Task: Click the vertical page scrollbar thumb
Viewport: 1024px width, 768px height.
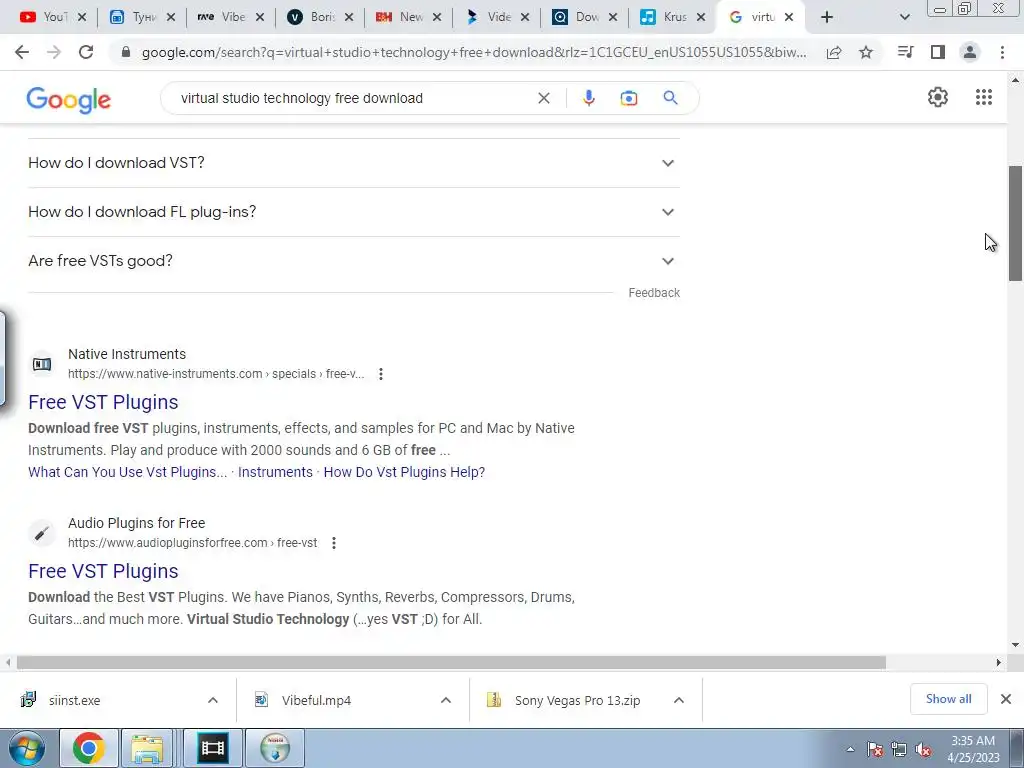Action: [x=1015, y=223]
